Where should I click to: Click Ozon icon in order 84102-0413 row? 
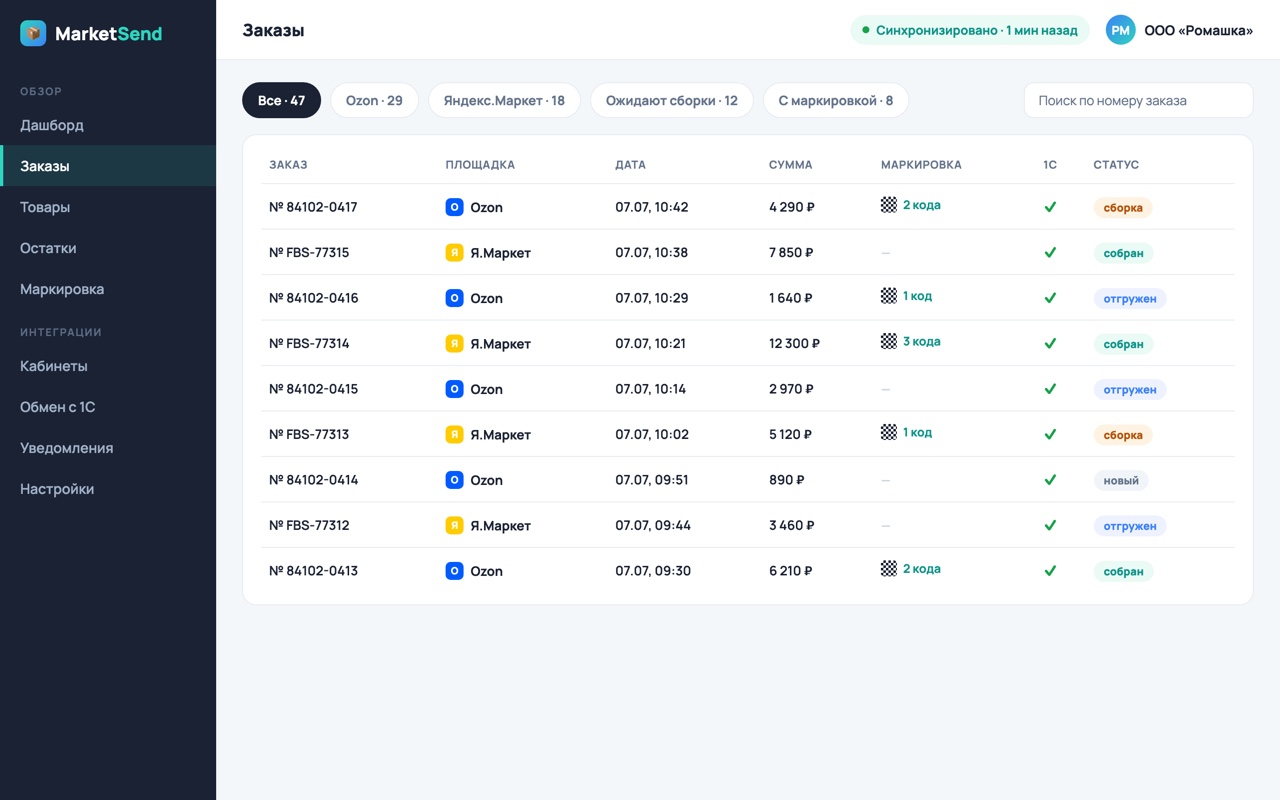pos(454,571)
